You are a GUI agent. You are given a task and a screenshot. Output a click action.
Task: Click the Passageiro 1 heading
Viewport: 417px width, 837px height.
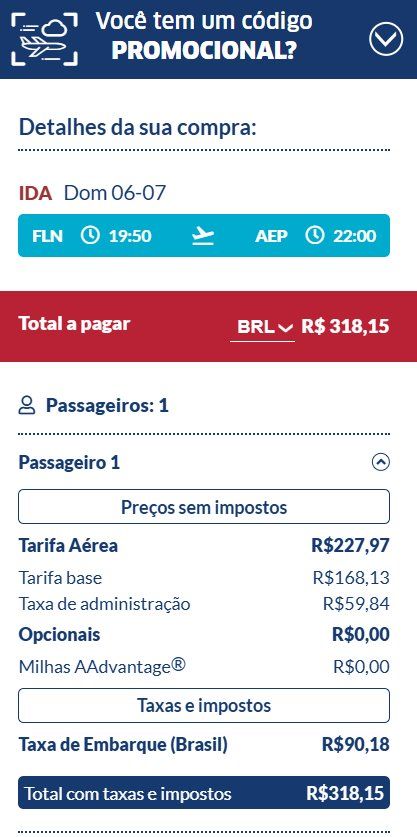click(69, 462)
